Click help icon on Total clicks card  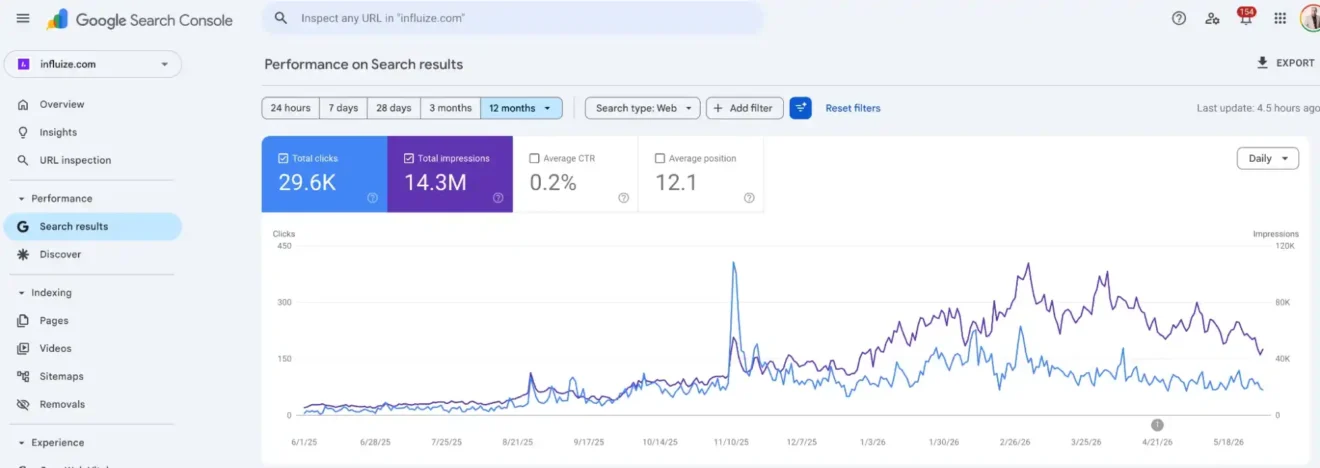pyautogui.click(x=372, y=198)
